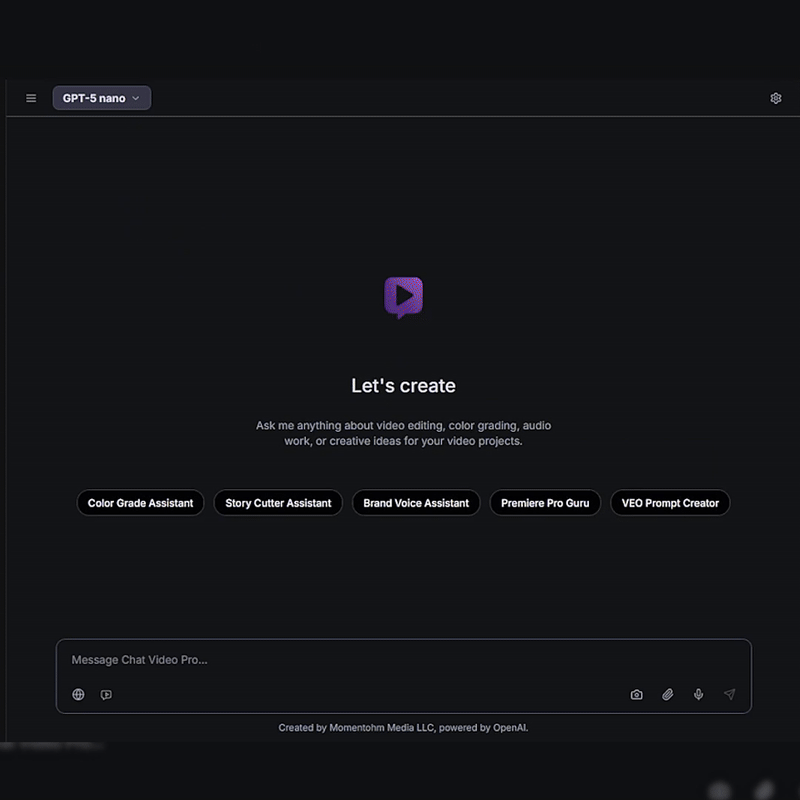Start the Color Grade Assistant
The image size is (800, 800).
[x=140, y=503]
